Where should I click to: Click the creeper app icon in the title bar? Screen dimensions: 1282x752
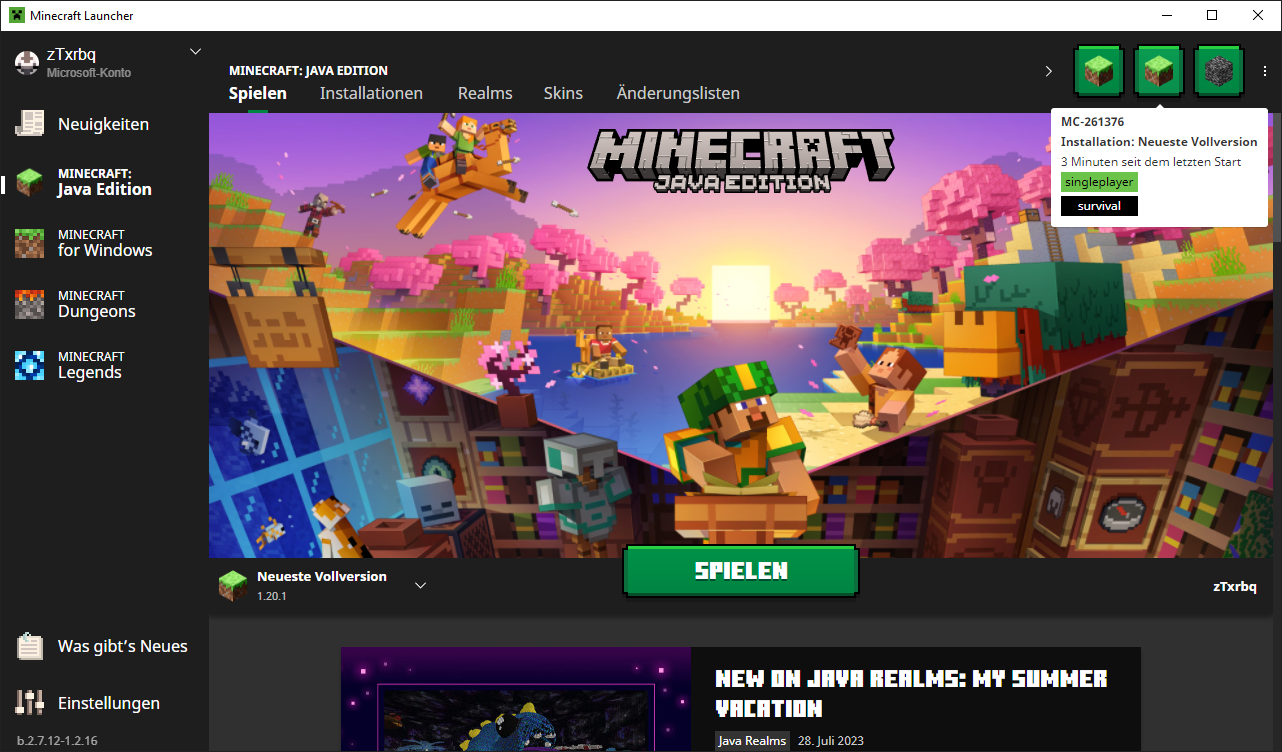coord(16,15)
